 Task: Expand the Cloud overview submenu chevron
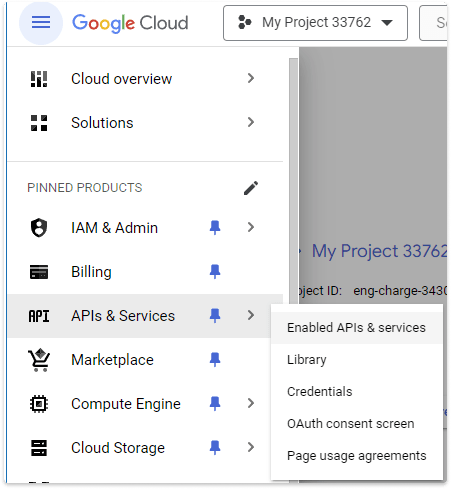pyautogui.click(x=251, y=79)
